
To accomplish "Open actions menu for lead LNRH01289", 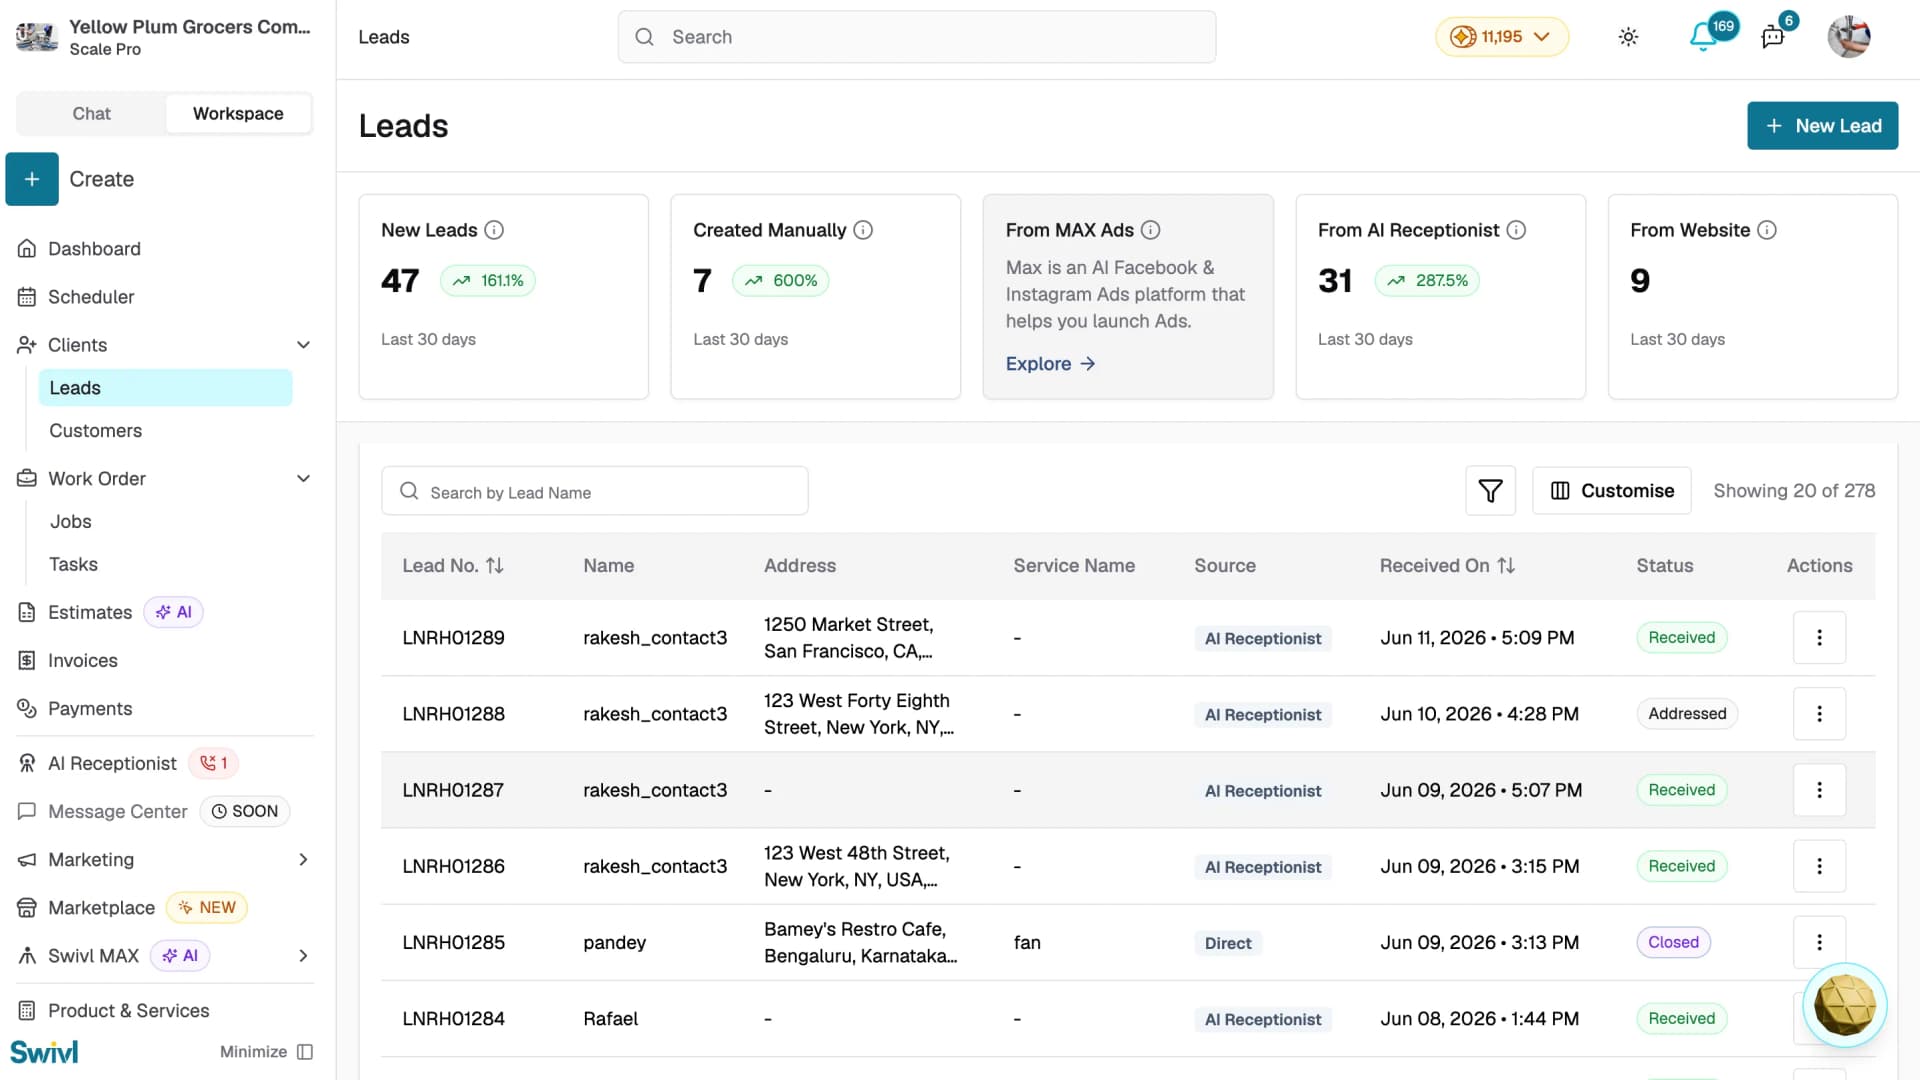I will (x=1819, y=638).
